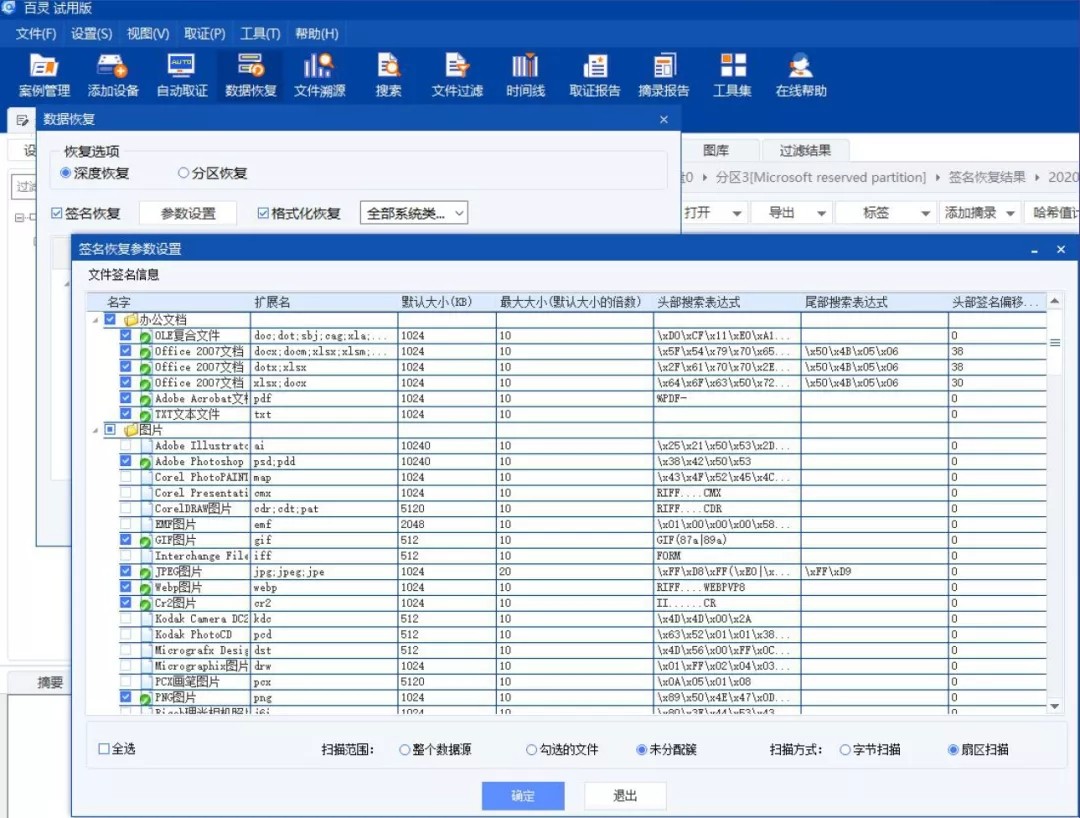The height and width of the screenshot is (818, 1080).
Task: Uncheck the 办公文档 group checkbox
Action: click(x=110, y=319)
